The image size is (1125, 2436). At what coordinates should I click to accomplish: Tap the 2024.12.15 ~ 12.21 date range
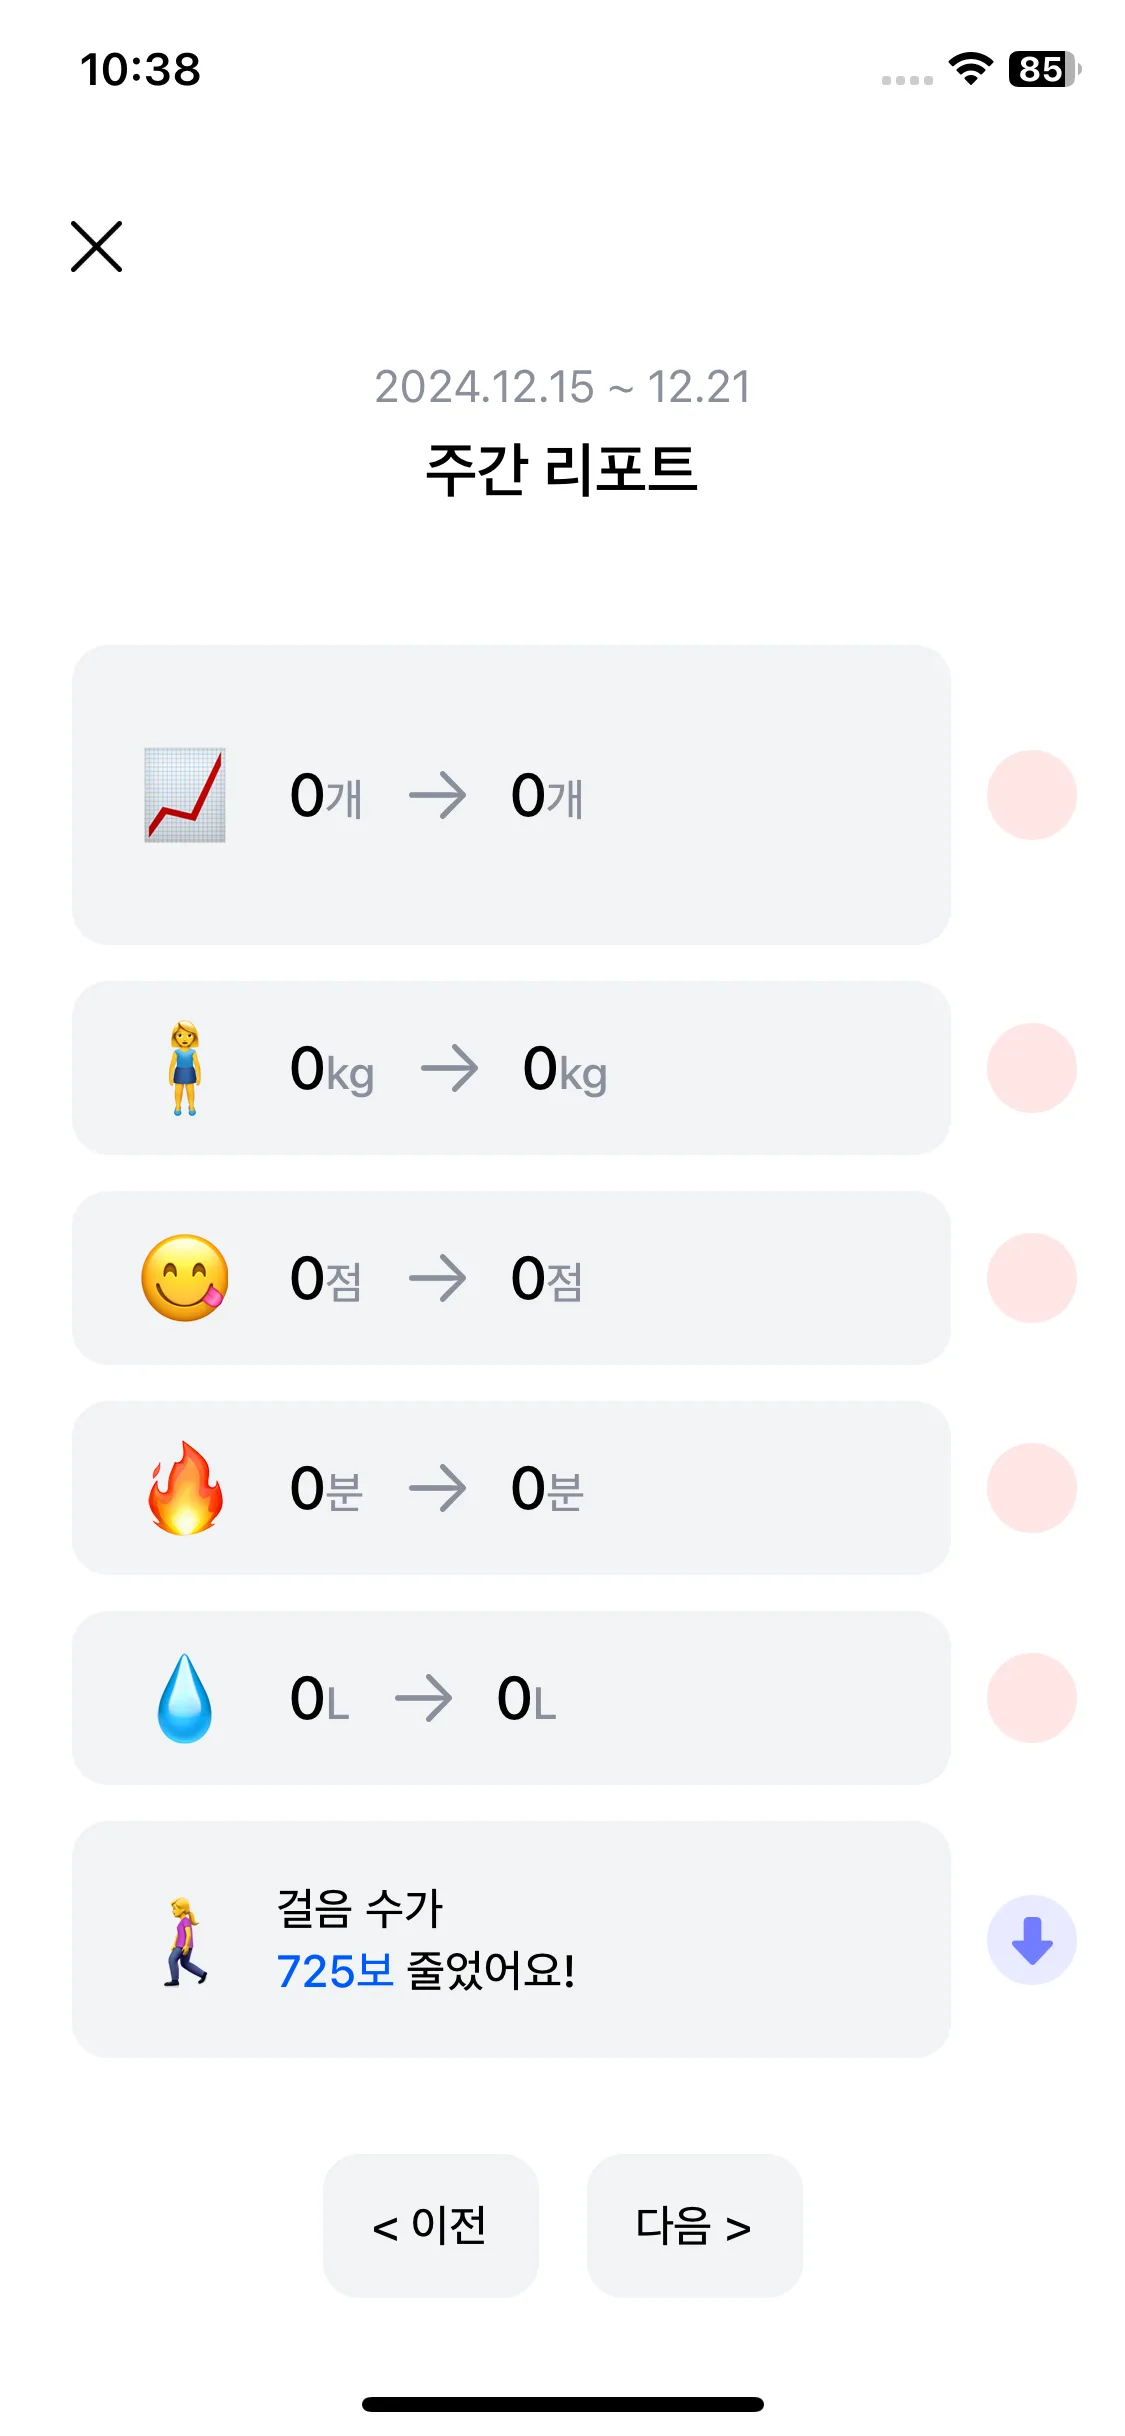[562, 387]
